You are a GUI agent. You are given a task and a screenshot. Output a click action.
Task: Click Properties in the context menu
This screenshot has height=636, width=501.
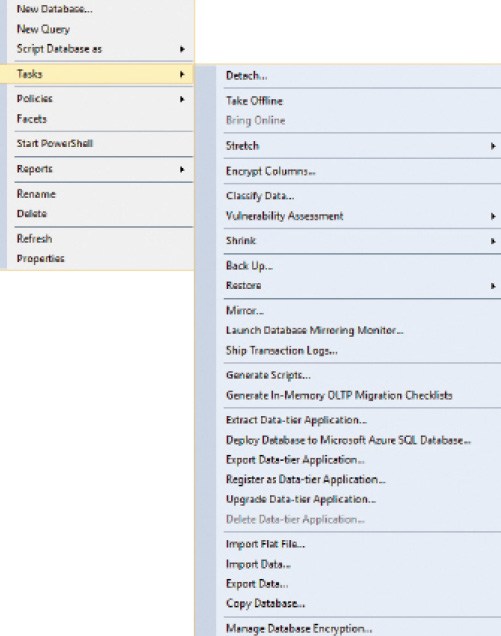point(40,258)
